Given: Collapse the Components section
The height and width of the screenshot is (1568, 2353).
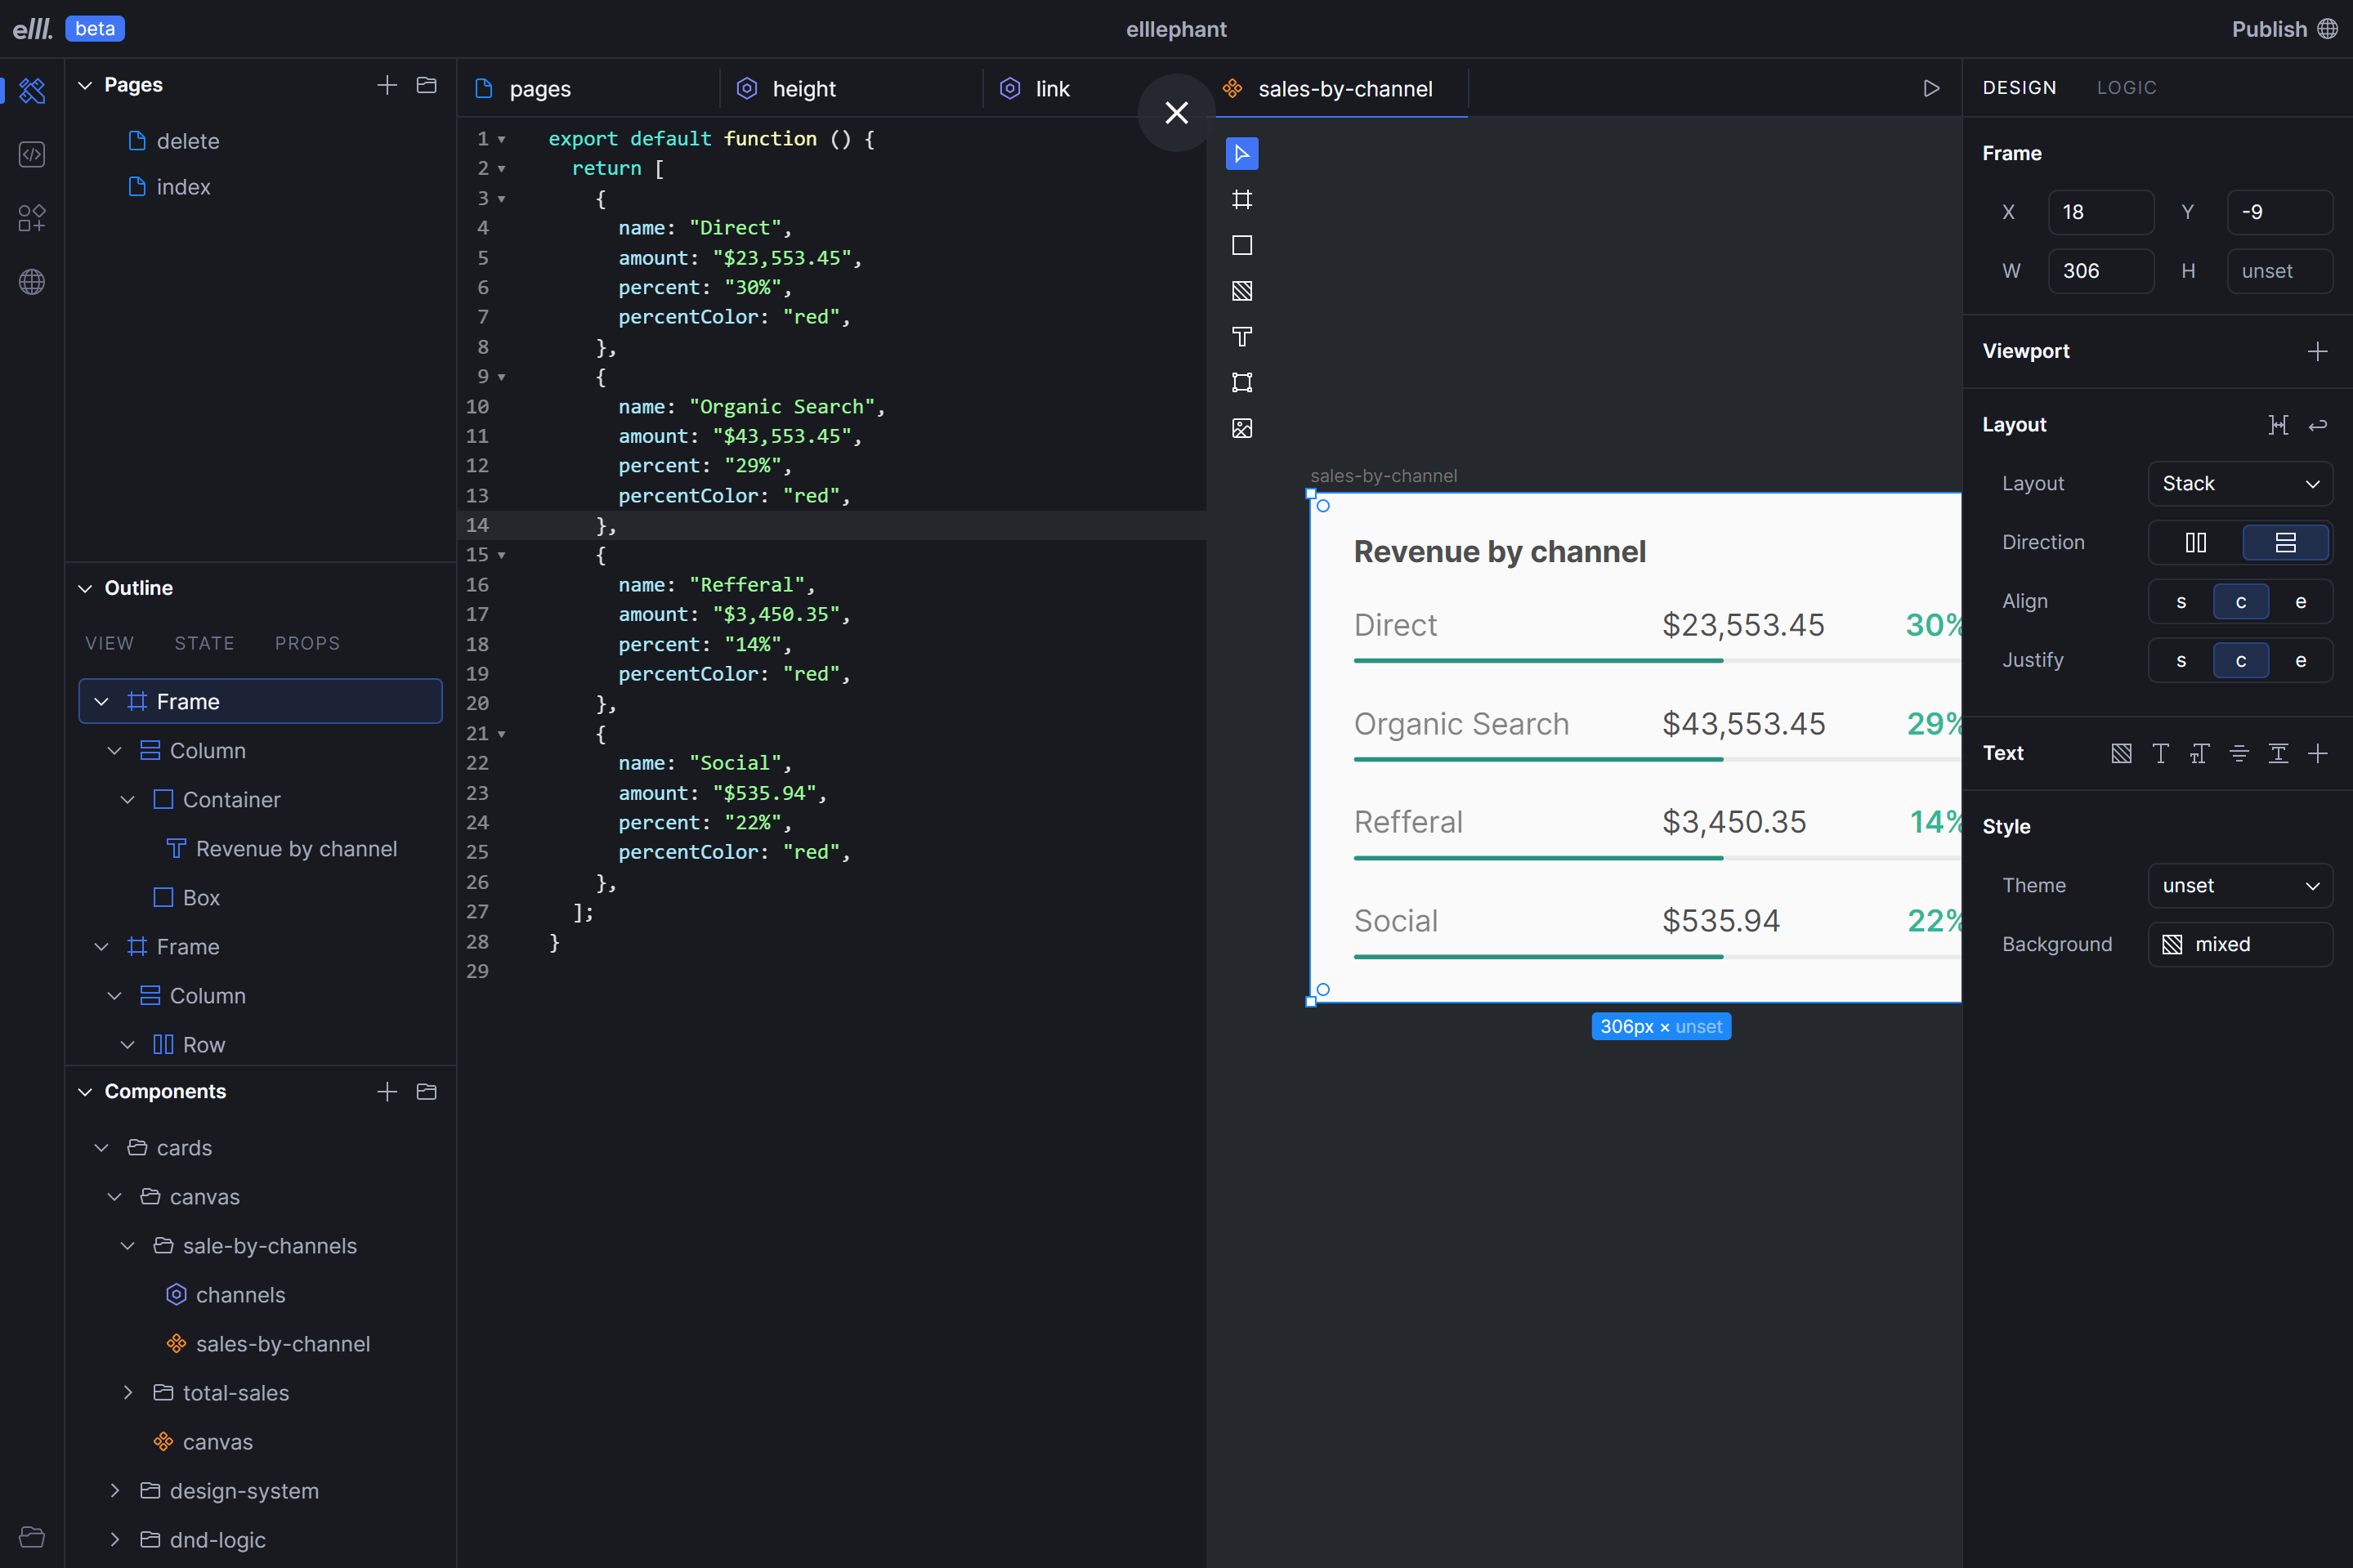Looking at the screenshot, I should [x=85, y=1092].
